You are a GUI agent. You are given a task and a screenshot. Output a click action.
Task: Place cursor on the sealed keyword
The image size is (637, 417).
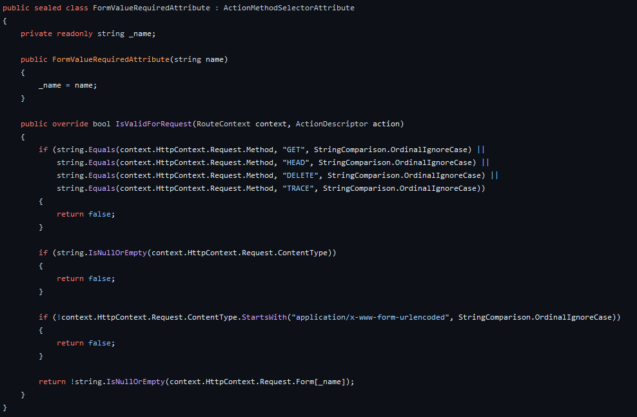(50, 8)
